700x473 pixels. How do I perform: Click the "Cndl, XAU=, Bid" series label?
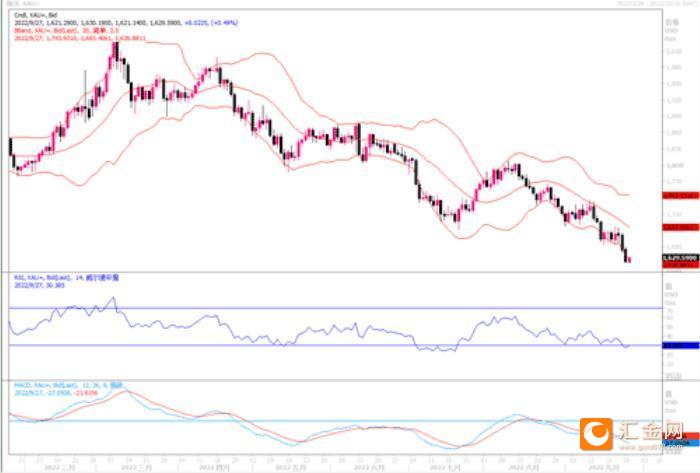pyautogui.click(x=35, y=15)
